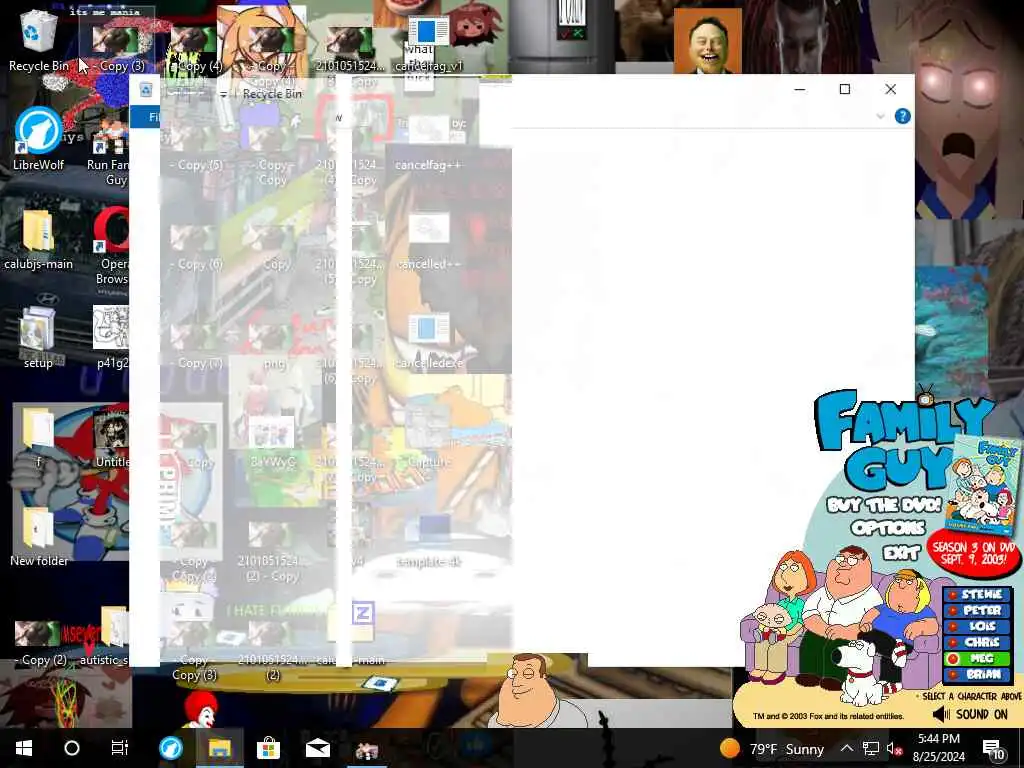Screen dimensions: 1024x768
Task: Switch to File Explorer in the taskbar
Action: pyautogui.click(x=219, y=748)
